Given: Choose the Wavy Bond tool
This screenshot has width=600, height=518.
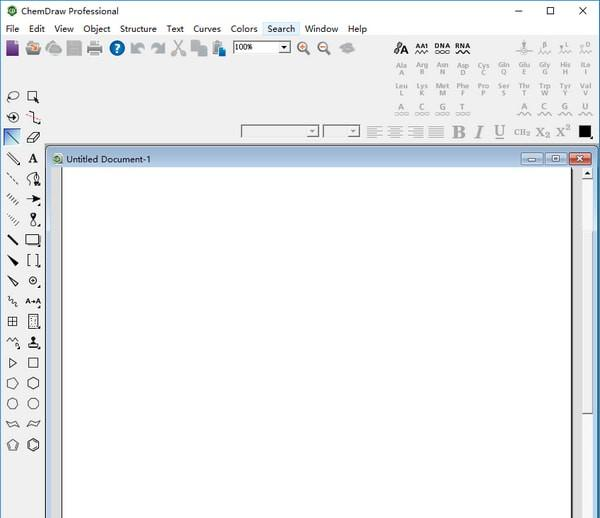Looking at the screenshot, I should pyautogui.click(x=13, y=301).
